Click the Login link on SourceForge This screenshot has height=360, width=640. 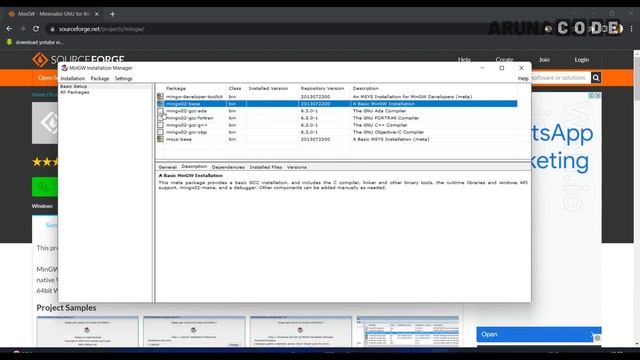click(582, 60)
